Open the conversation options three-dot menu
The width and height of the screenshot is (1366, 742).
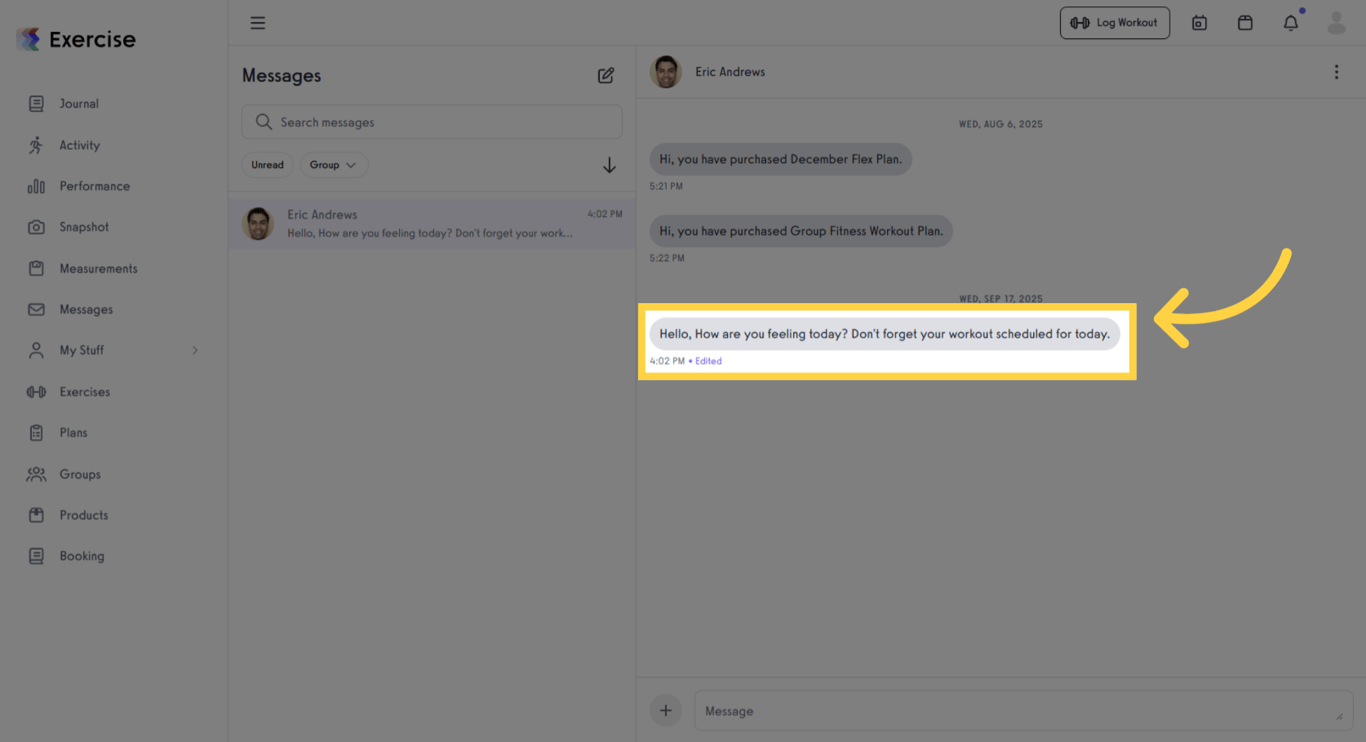coord(1336,71)
